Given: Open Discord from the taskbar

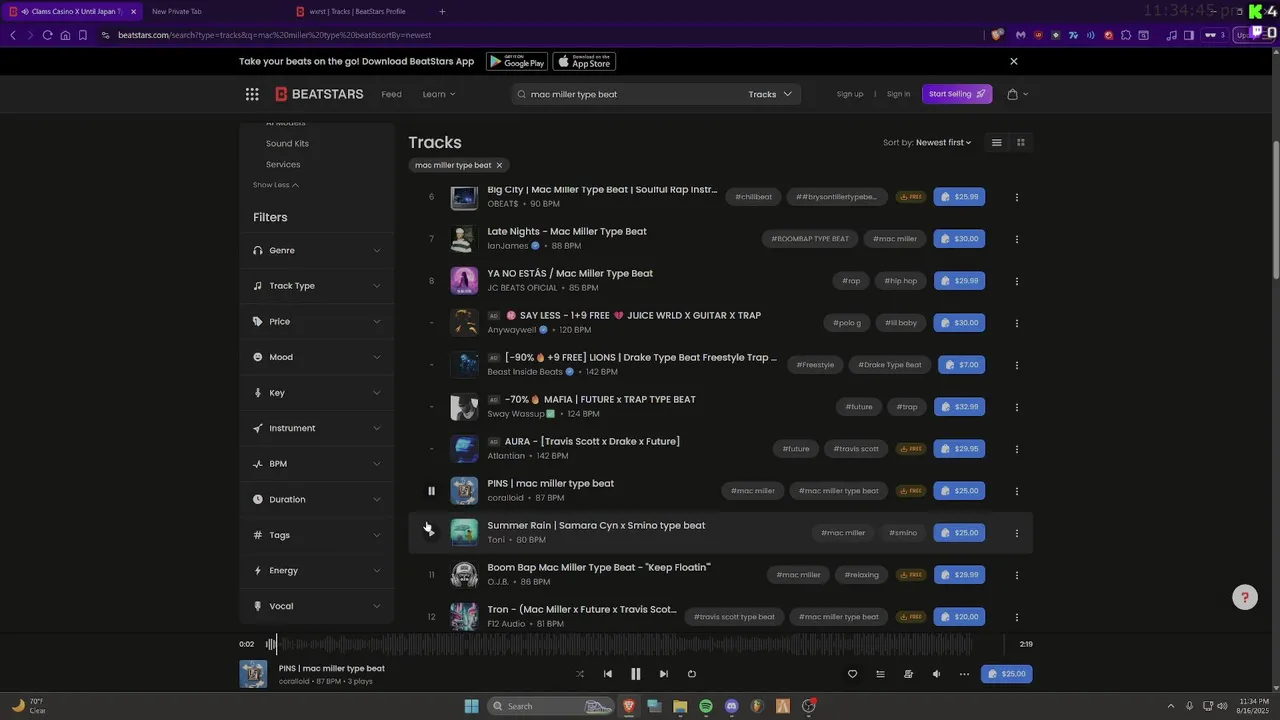Looking at the screenshot, I should coord(731,706).
